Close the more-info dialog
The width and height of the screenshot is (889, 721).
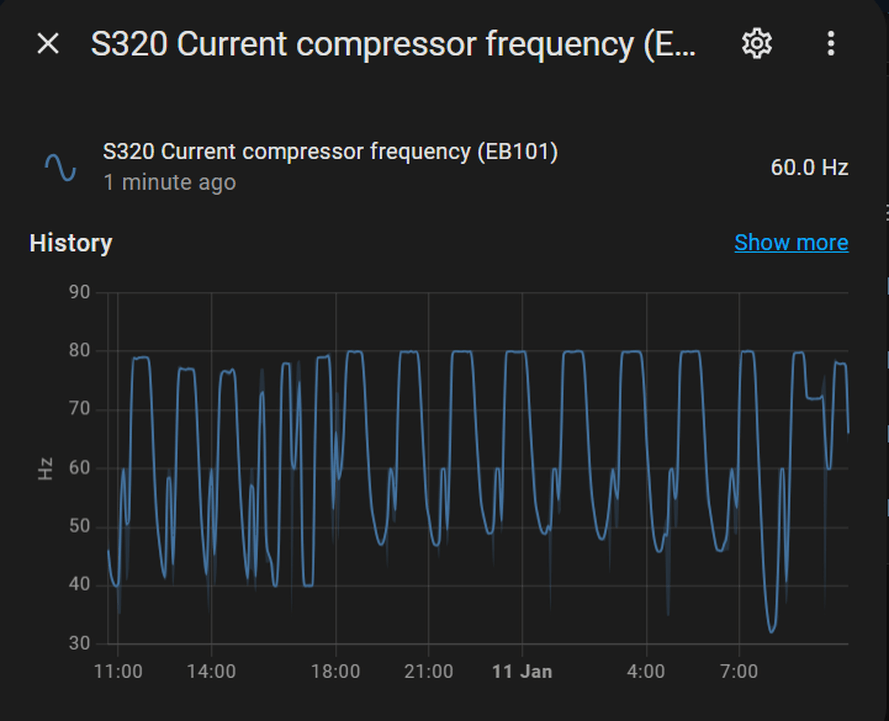click(x=48, y=43)
